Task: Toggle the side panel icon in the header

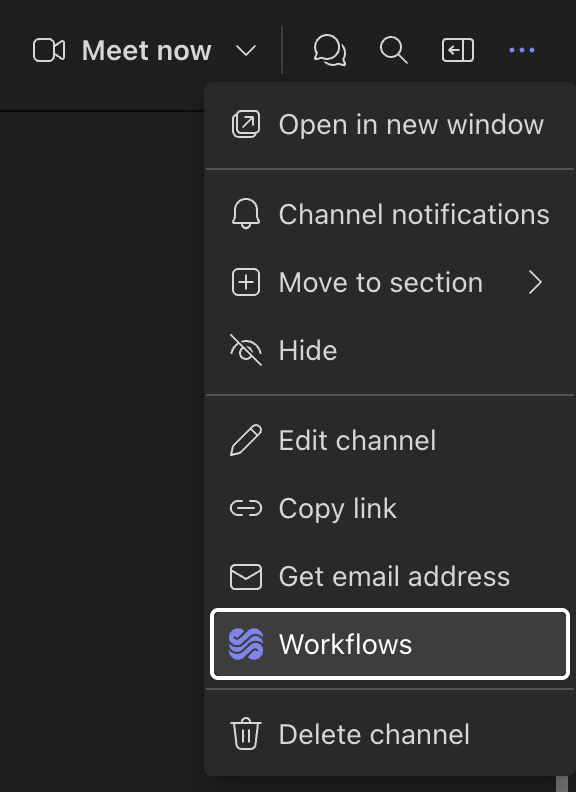Action: click(458, 51)
